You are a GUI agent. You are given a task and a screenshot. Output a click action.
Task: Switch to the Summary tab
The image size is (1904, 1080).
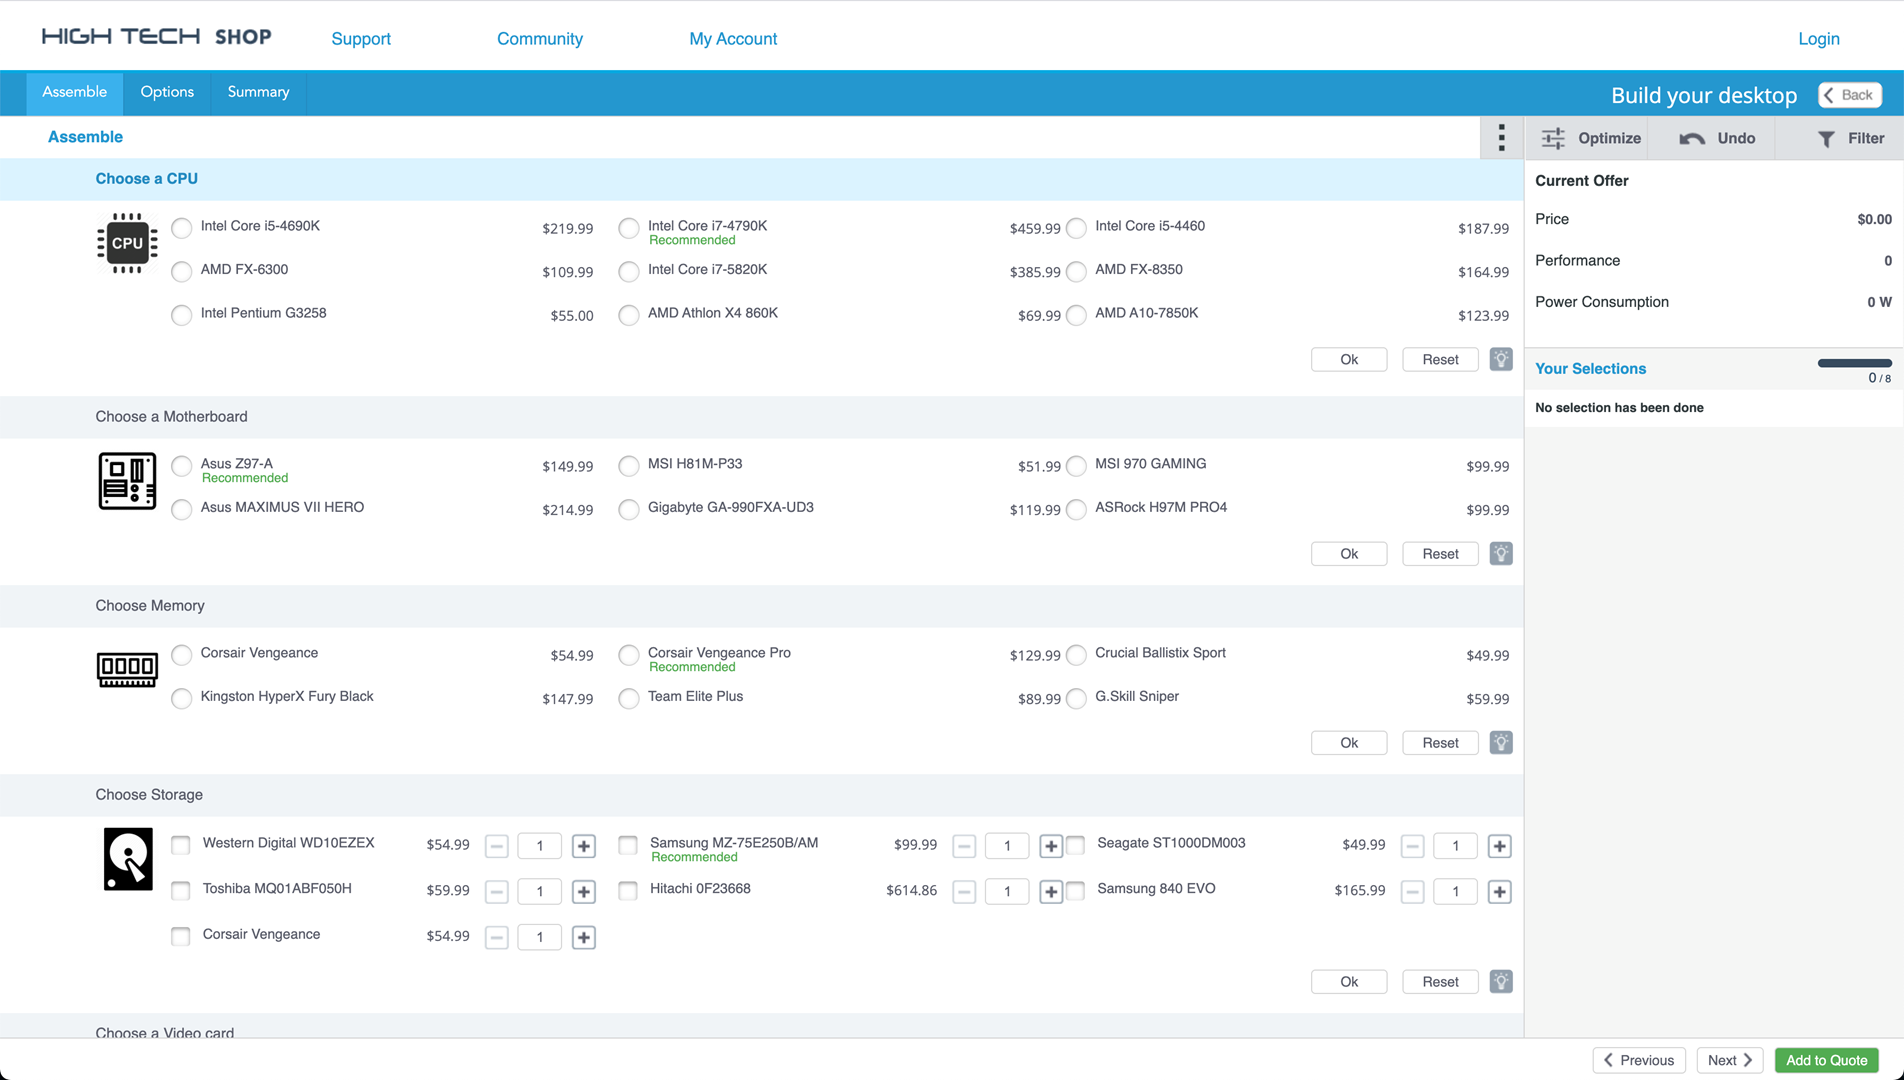click(x=258, y=92)
